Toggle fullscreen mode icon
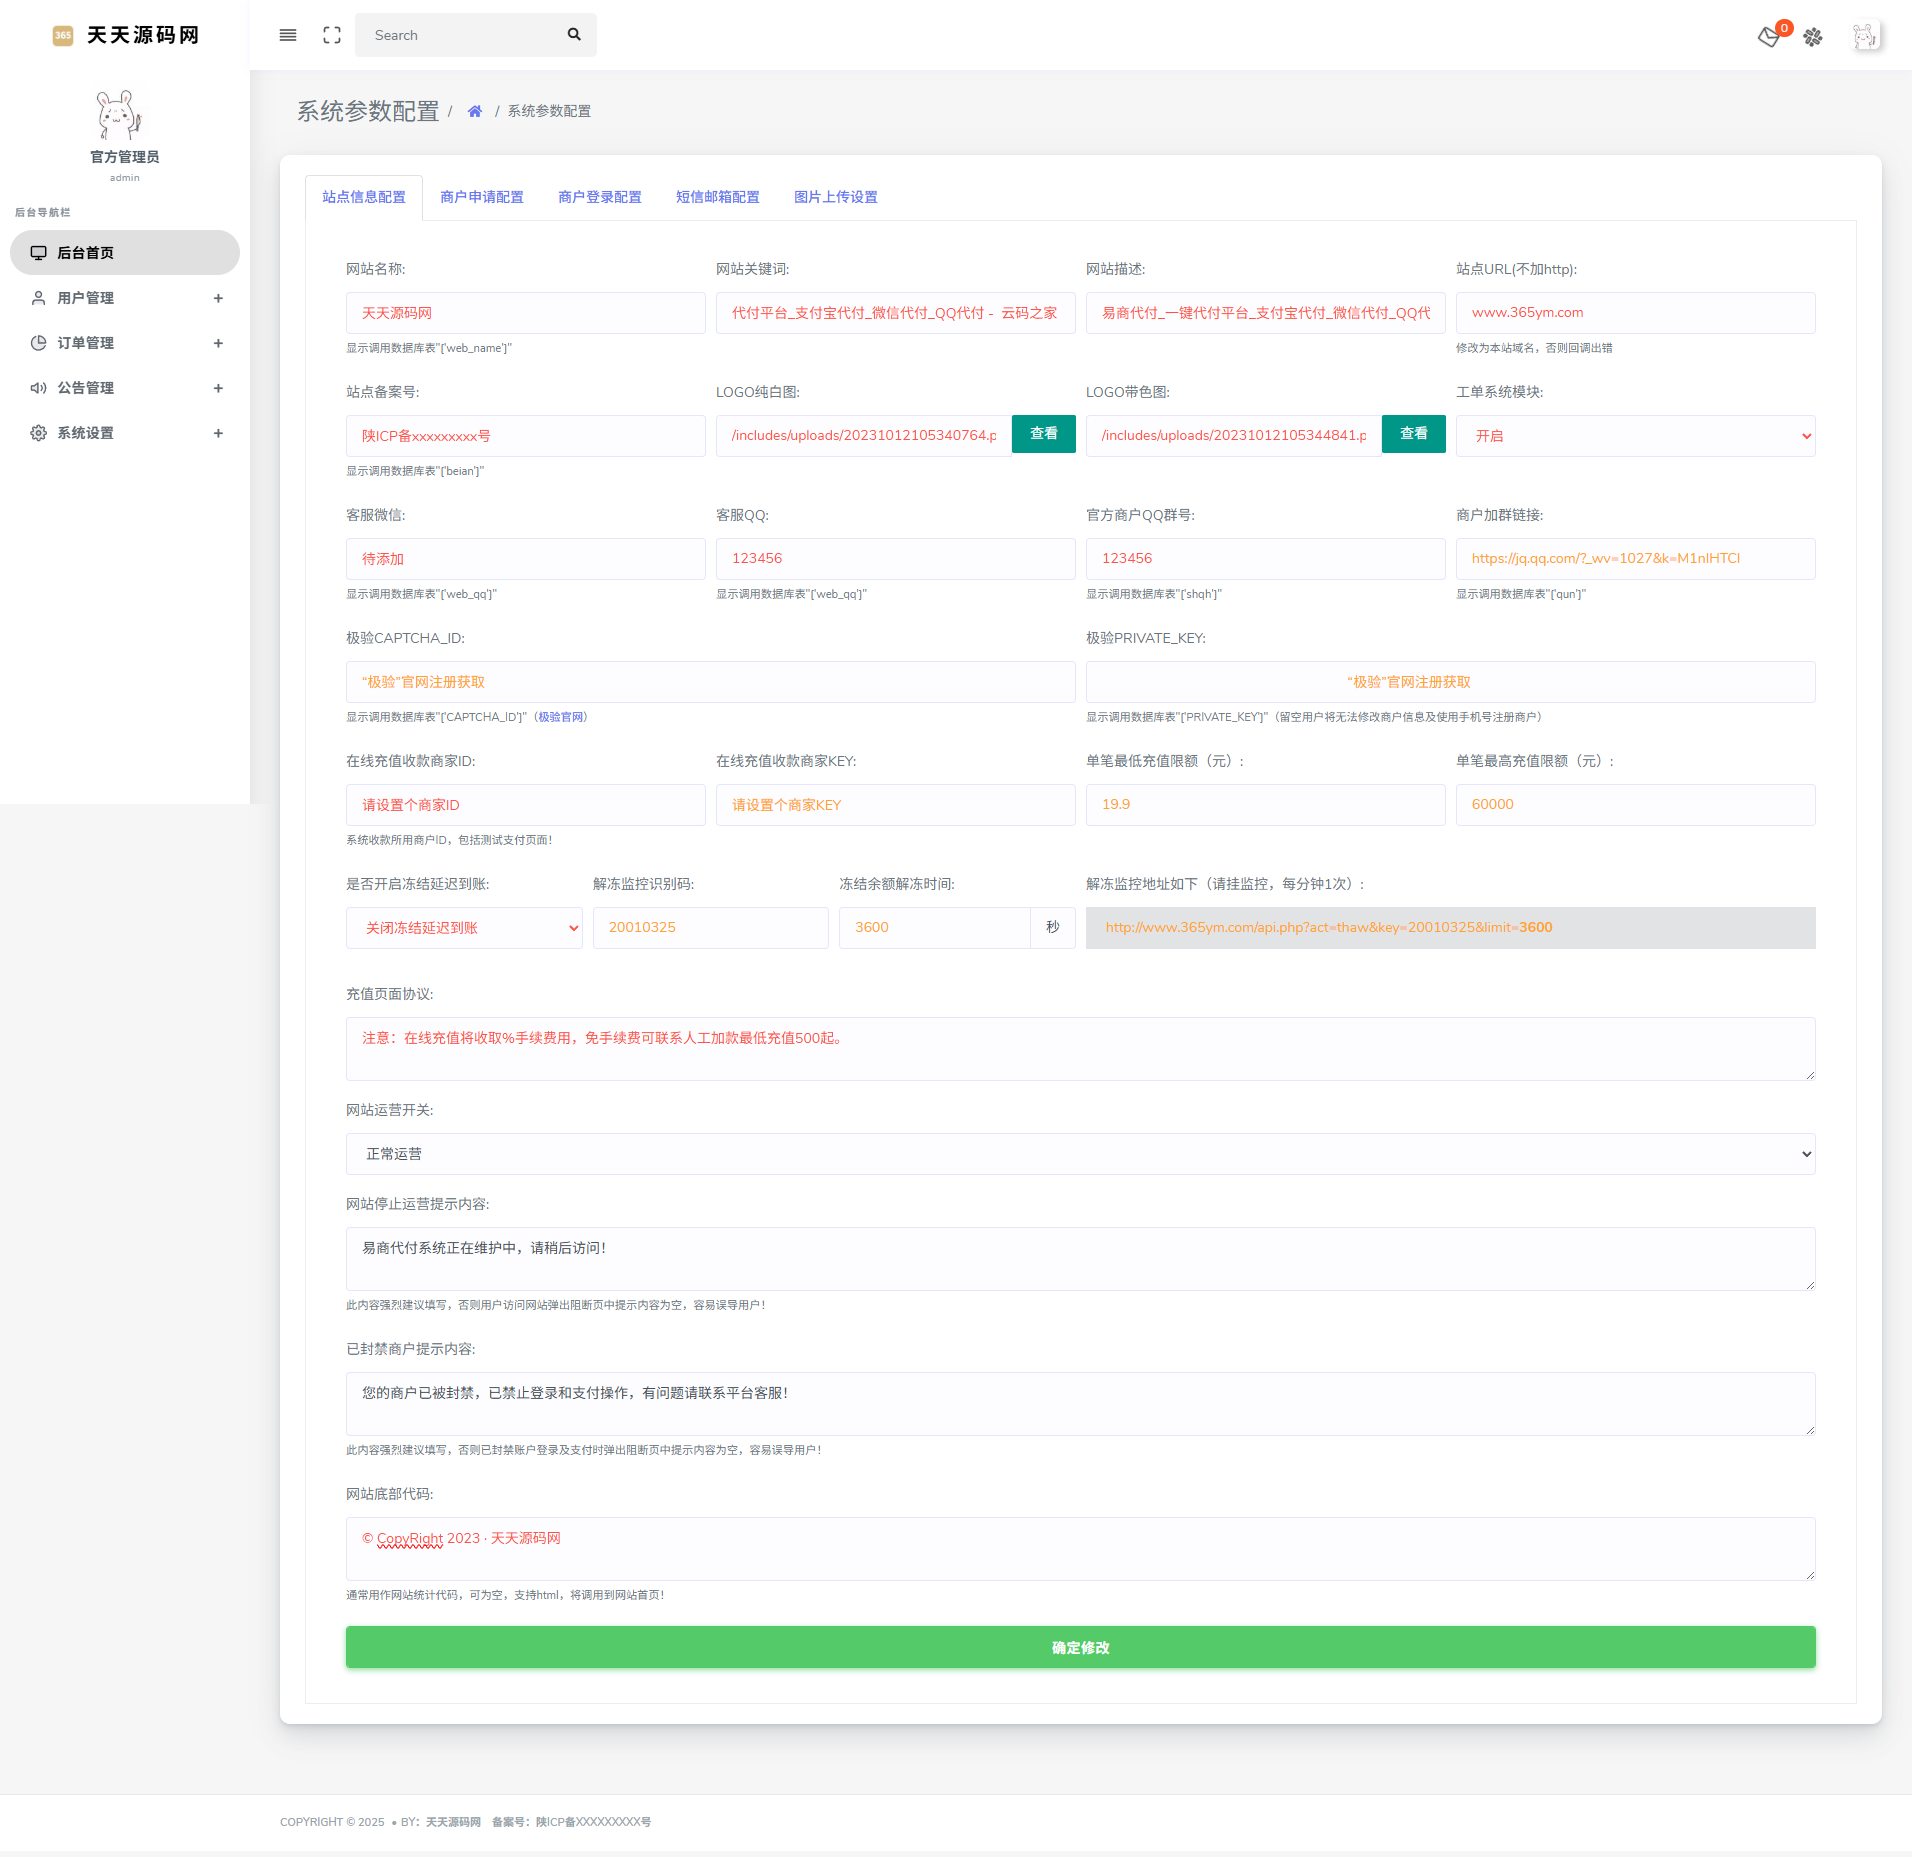 pos(332,35)
